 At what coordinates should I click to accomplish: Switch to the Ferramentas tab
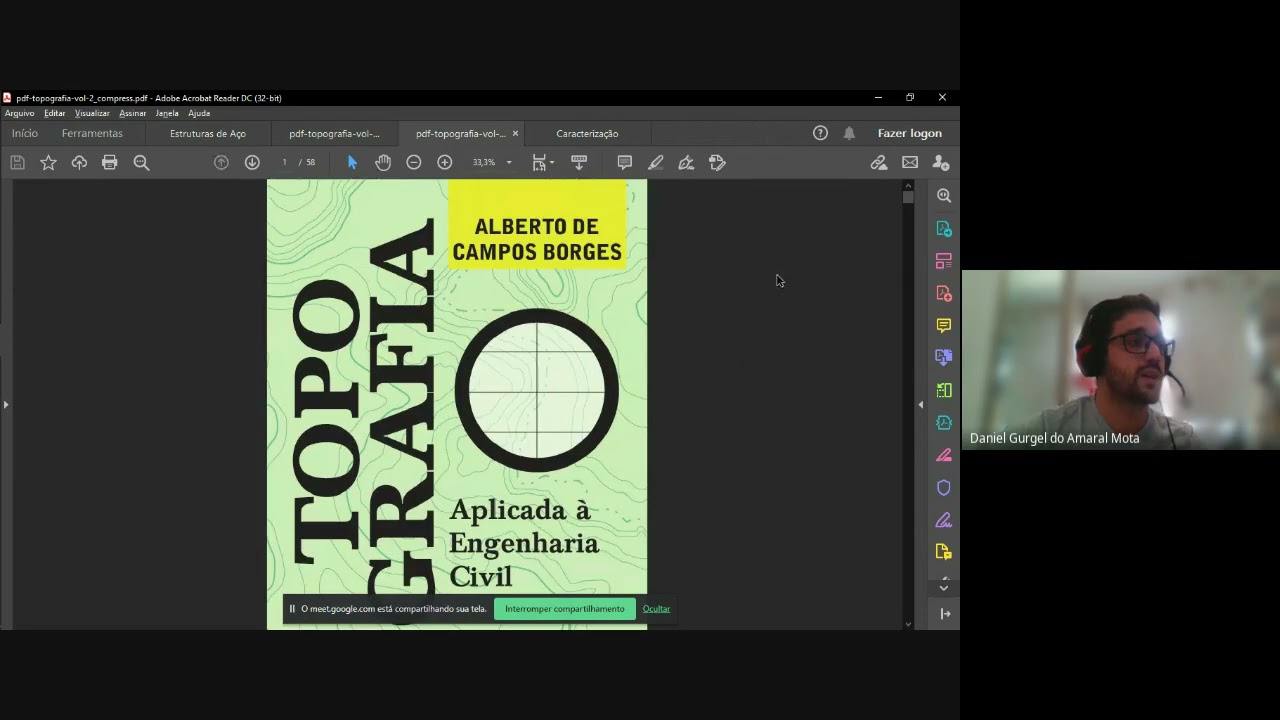coord(92,133)
